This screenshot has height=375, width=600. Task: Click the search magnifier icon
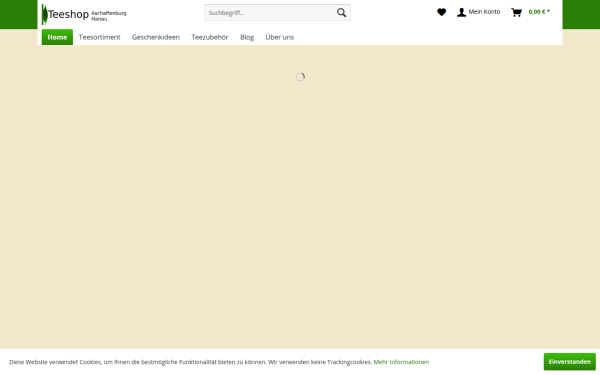tap(341, 13)
